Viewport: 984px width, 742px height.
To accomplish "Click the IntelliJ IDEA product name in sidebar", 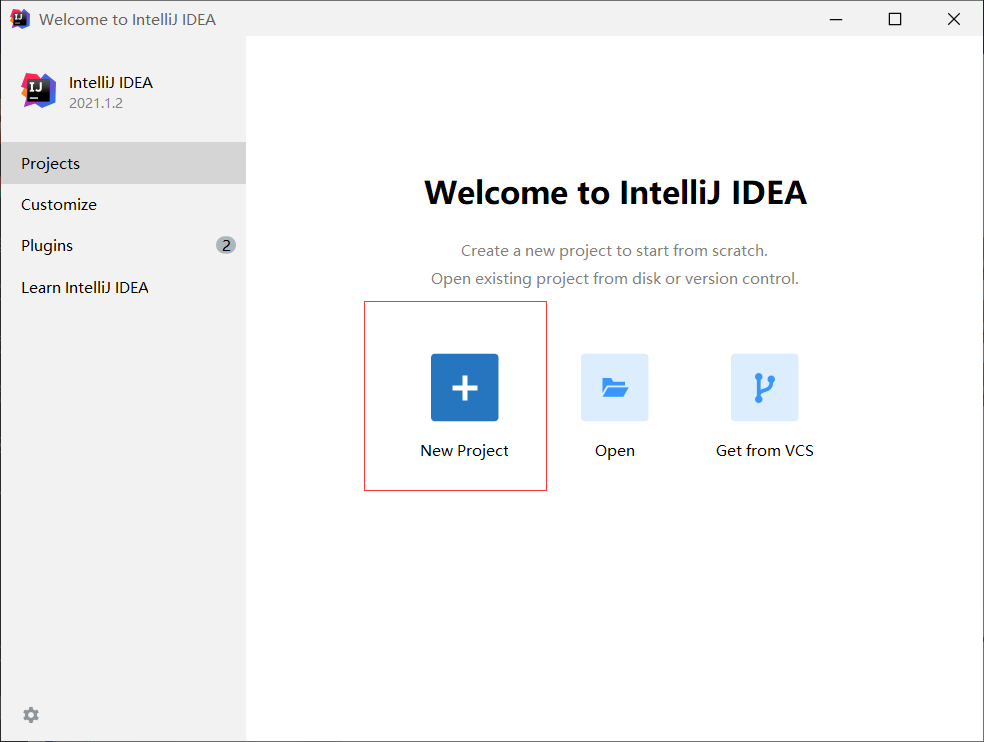I will [111, 83].
